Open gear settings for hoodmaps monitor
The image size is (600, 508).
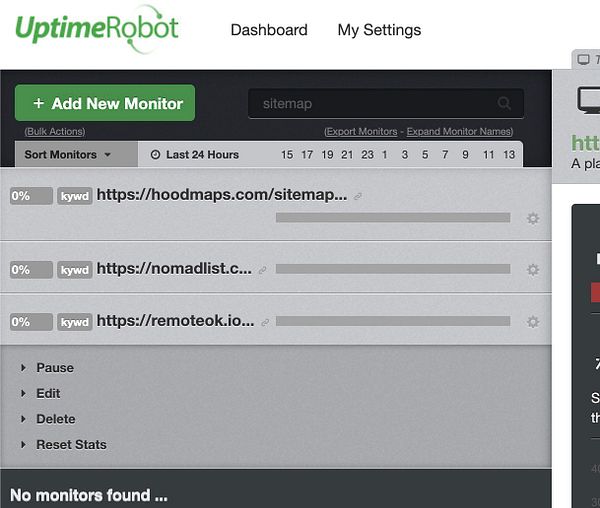click(533, 218)
